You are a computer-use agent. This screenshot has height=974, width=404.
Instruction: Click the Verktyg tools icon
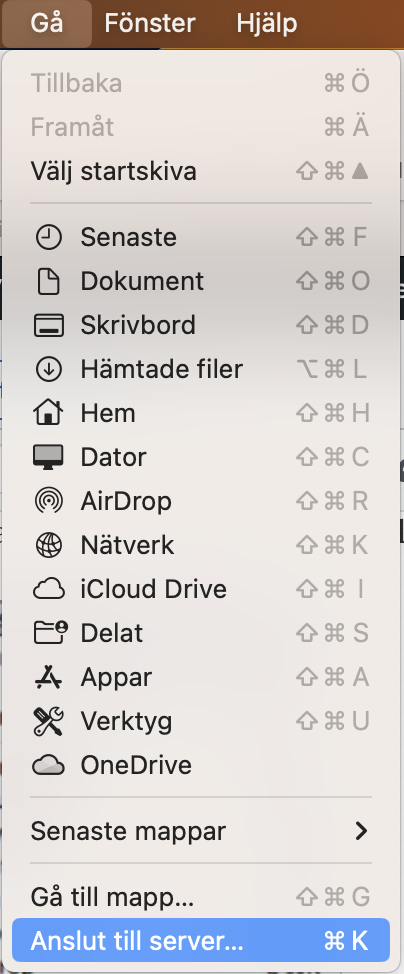tap(48, 722)
